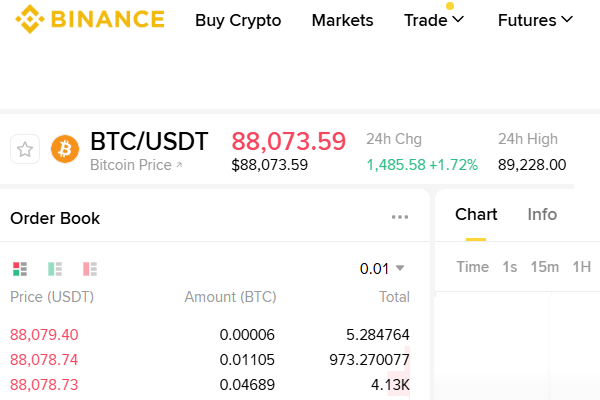Show sell orders only view
Screen dimensions: 600x400
coord(90,269)
